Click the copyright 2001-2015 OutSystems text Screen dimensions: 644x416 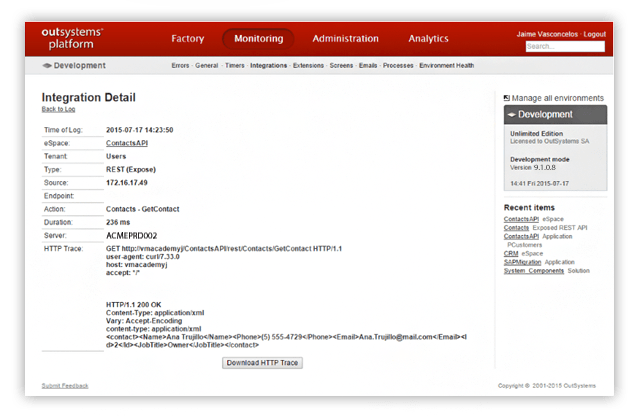[547, 386]
